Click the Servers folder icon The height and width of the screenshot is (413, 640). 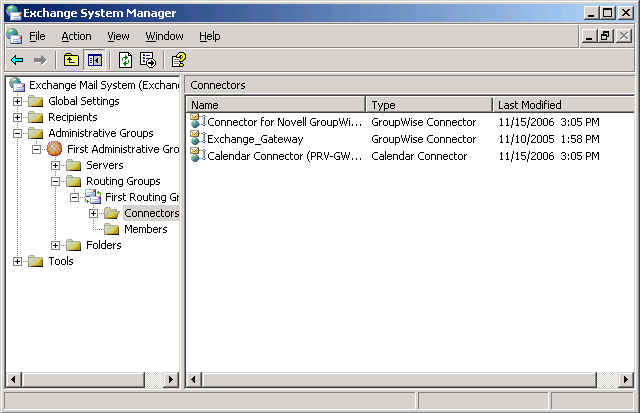(73, 165)
